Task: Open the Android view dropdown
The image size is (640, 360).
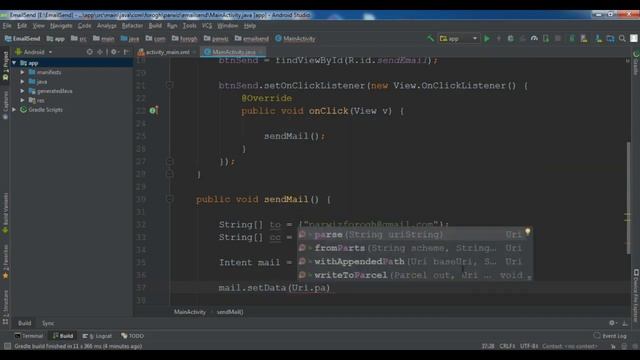Action: point(34,52)
